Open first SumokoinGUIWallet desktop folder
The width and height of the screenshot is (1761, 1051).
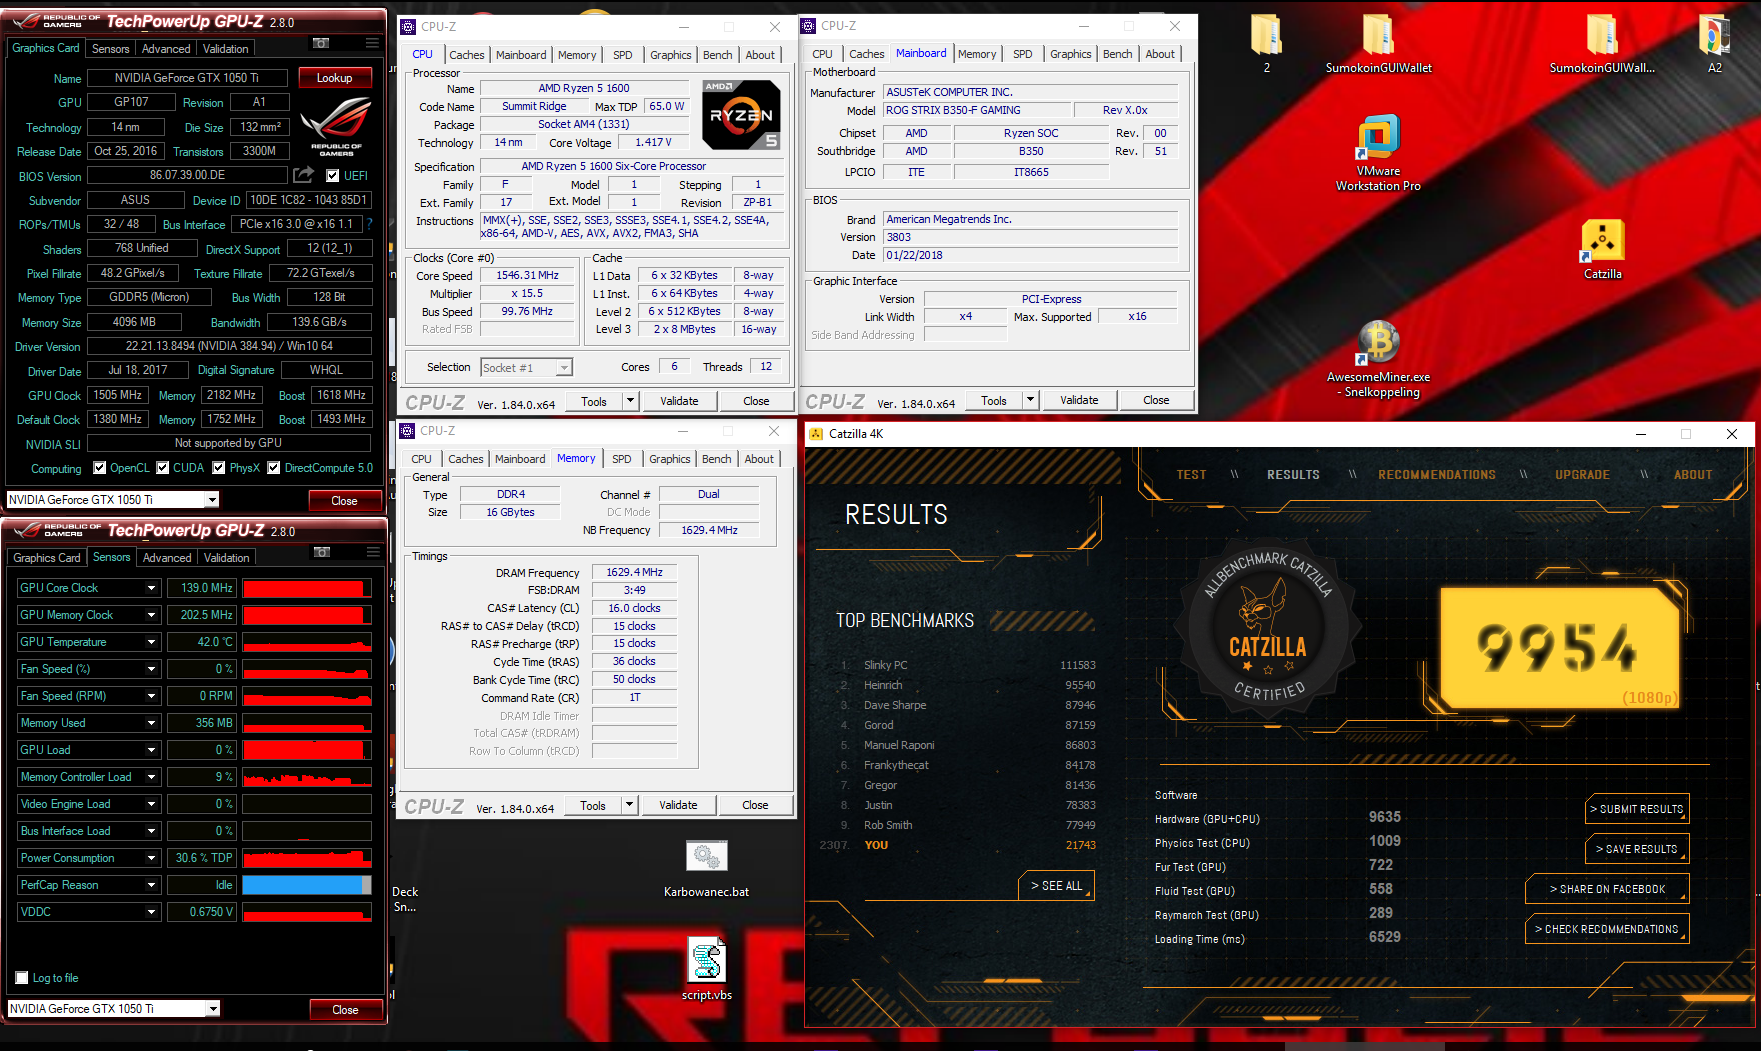click(1378, 36)
